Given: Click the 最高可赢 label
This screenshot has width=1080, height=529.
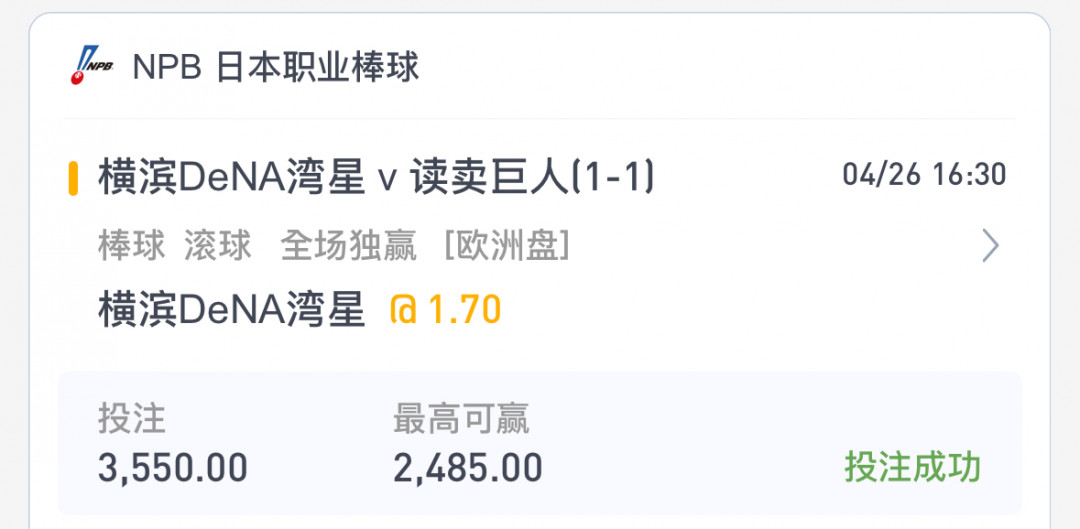Looking at the screenshot, I should point(461,418).
